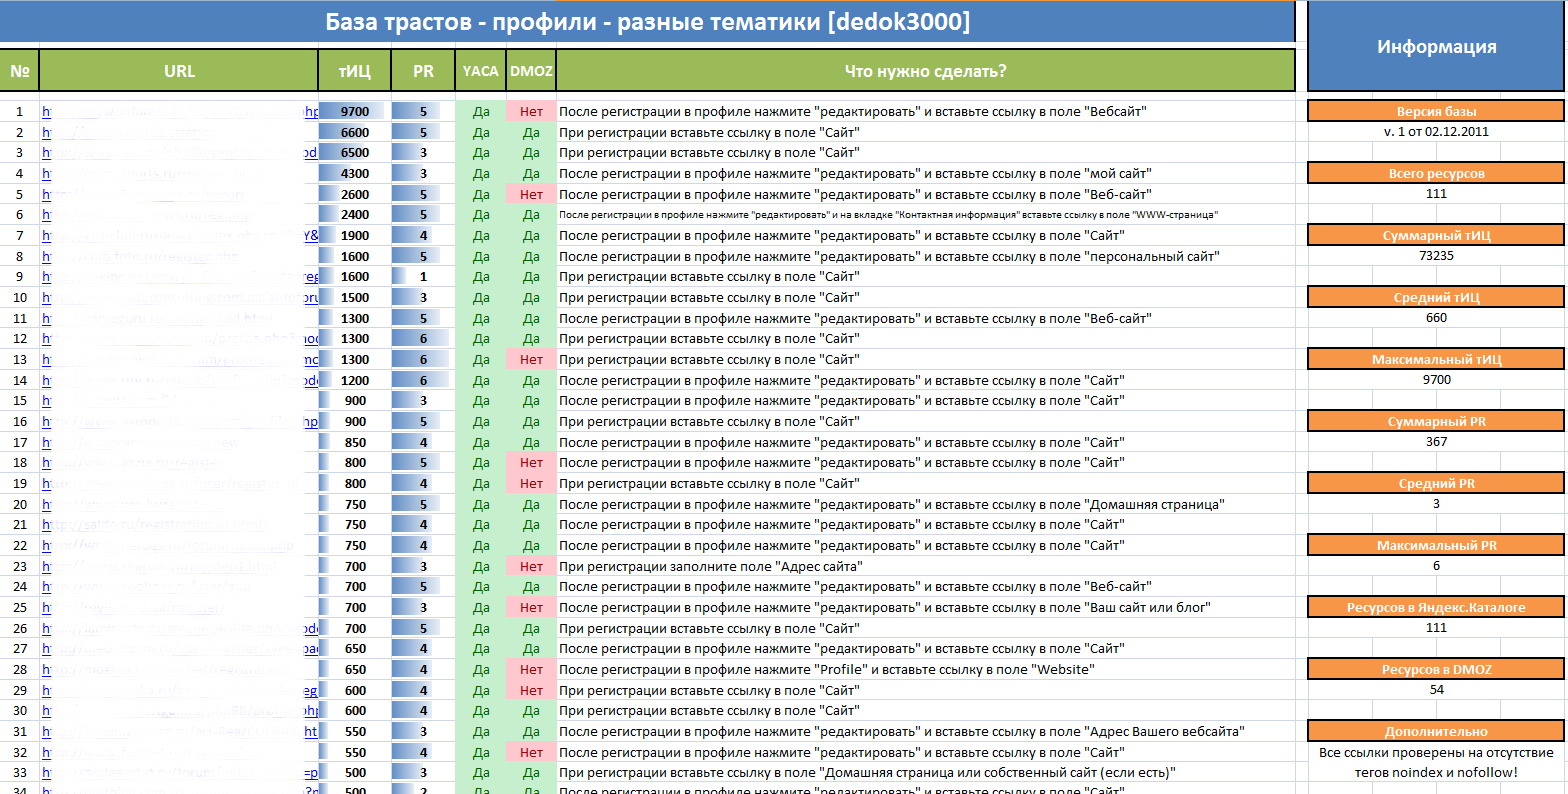The image size is (1568, 794).
Task: Select the тИЦ cell with value 2400
Action: (x=354, y=215)
